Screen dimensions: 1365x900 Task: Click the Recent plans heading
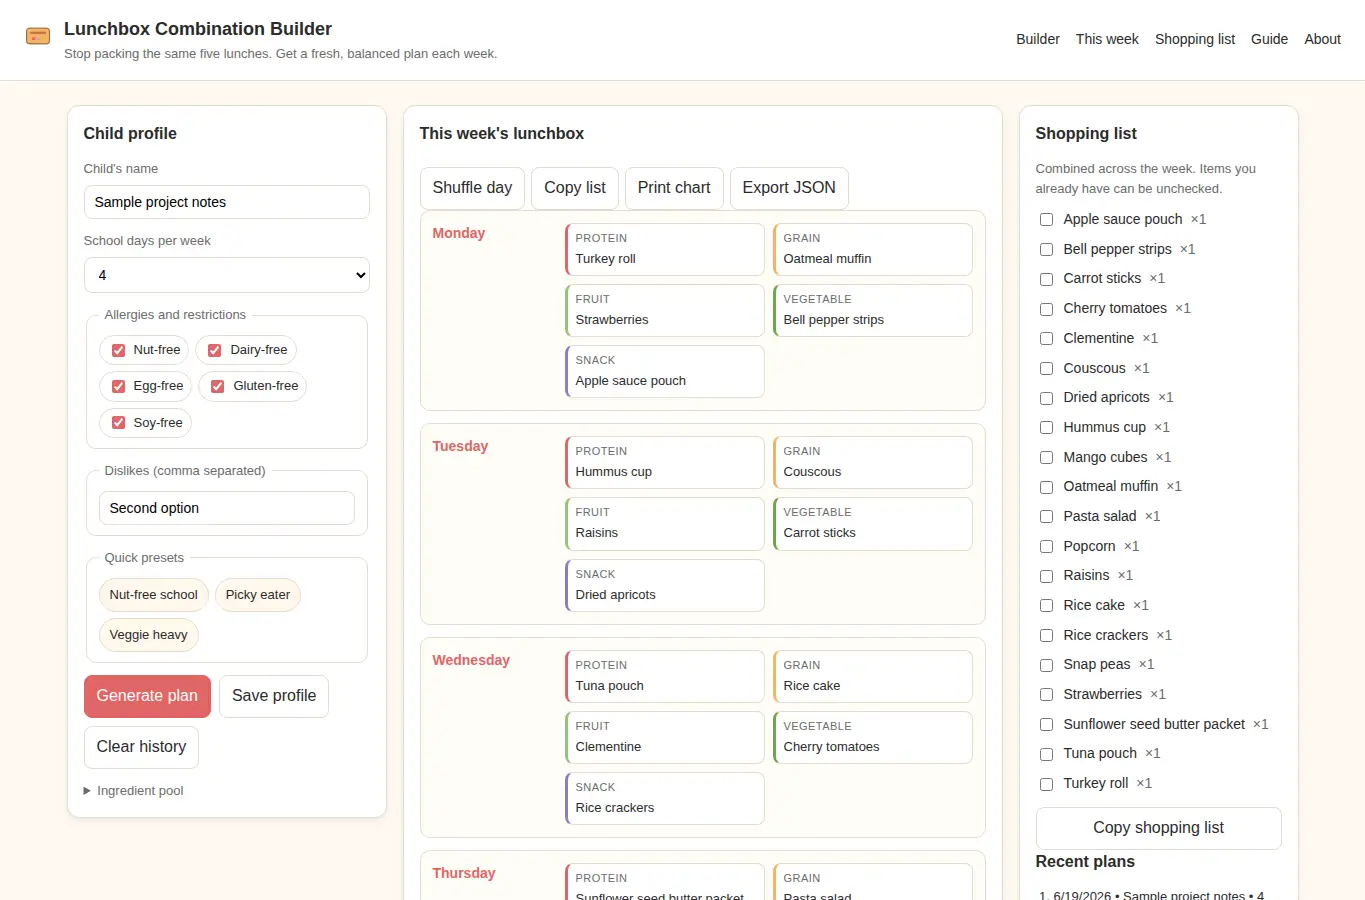[x=1085, y=862]
